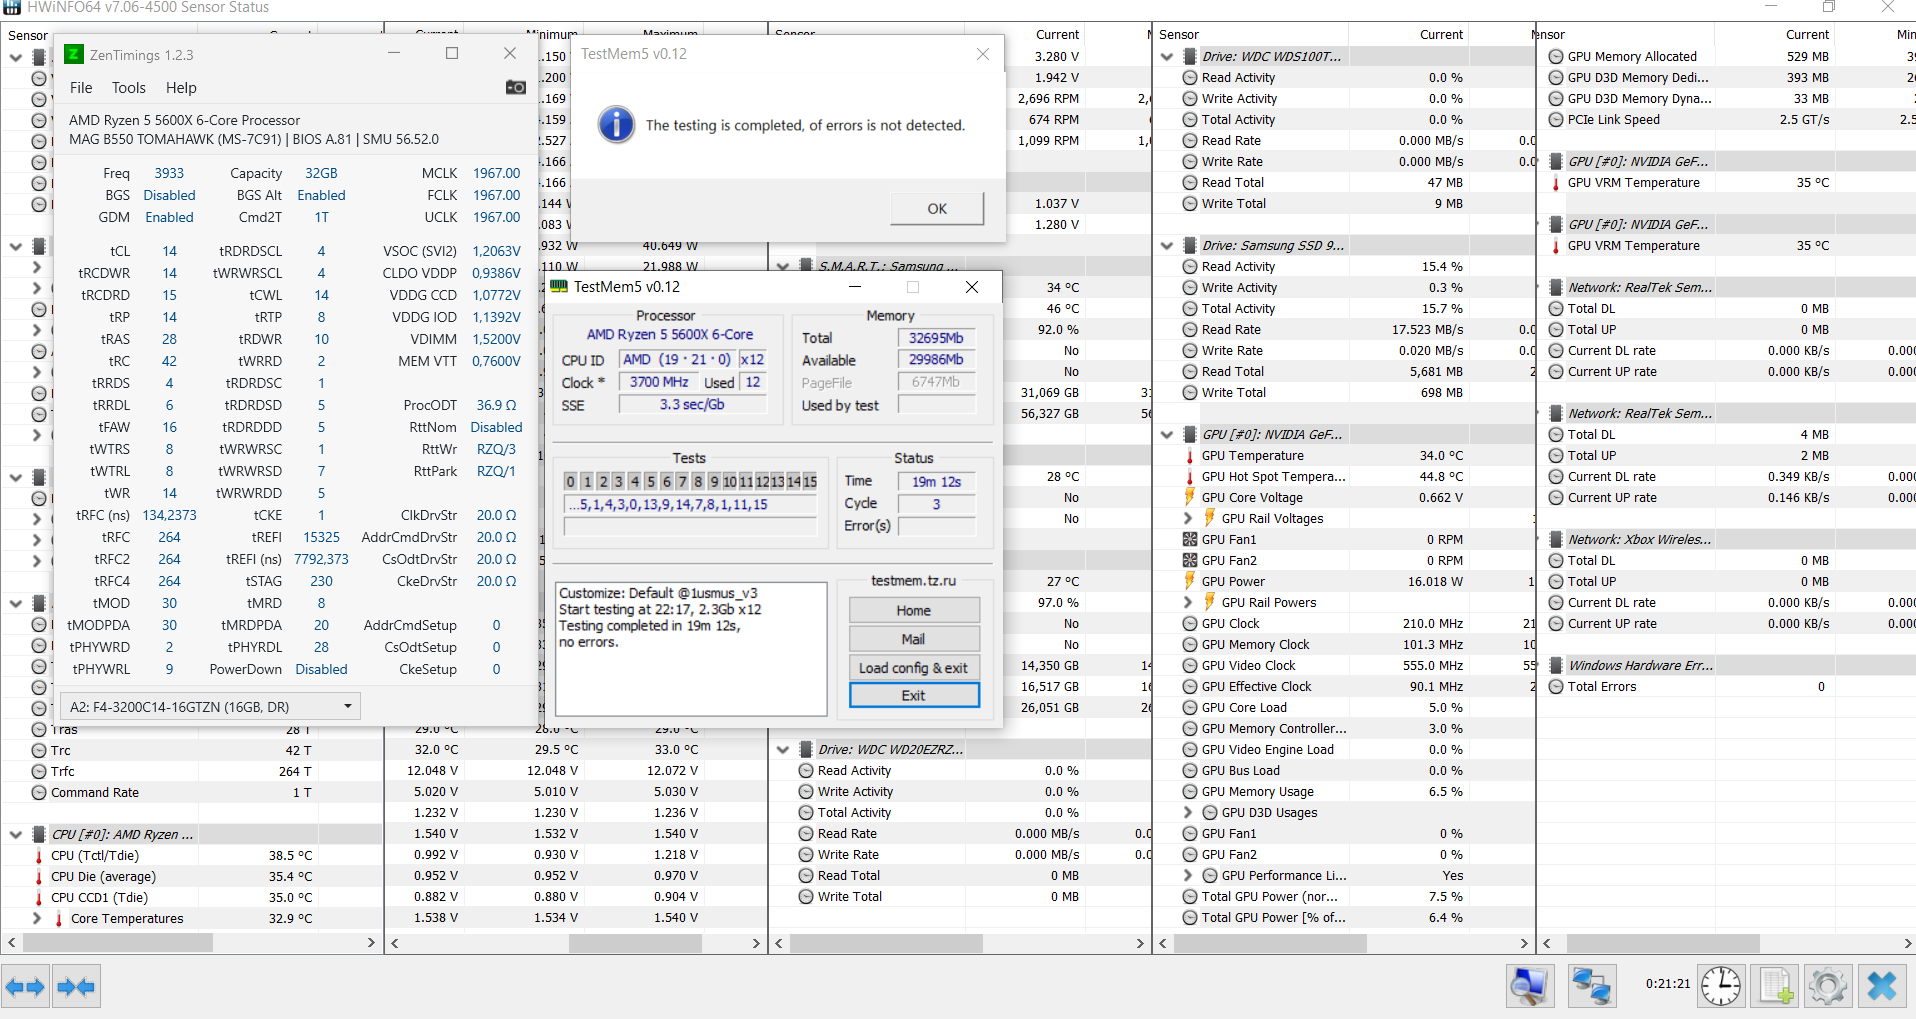Open the Tools menu in ZenTimings

(x=128, y=88)
